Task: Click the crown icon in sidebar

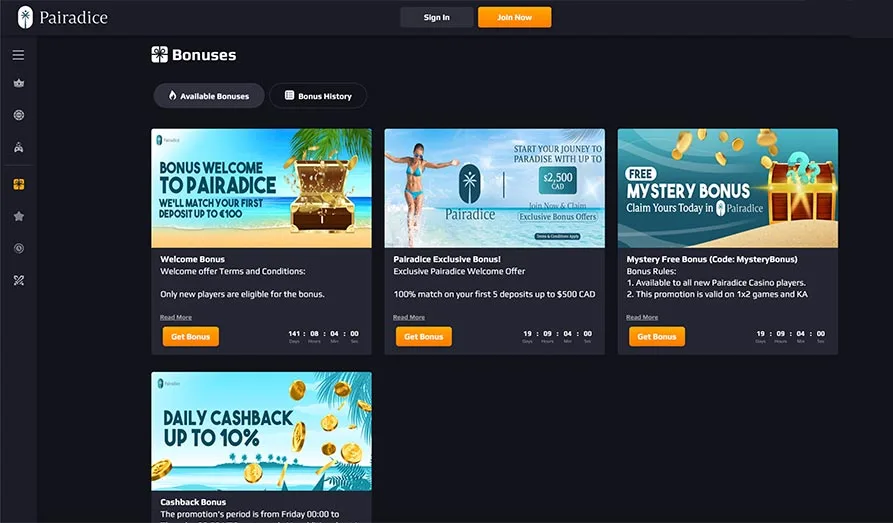Action: point(19,83)
